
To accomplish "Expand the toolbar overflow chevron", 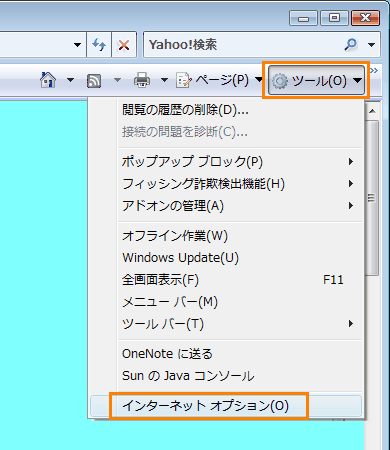I will [374, 71].
